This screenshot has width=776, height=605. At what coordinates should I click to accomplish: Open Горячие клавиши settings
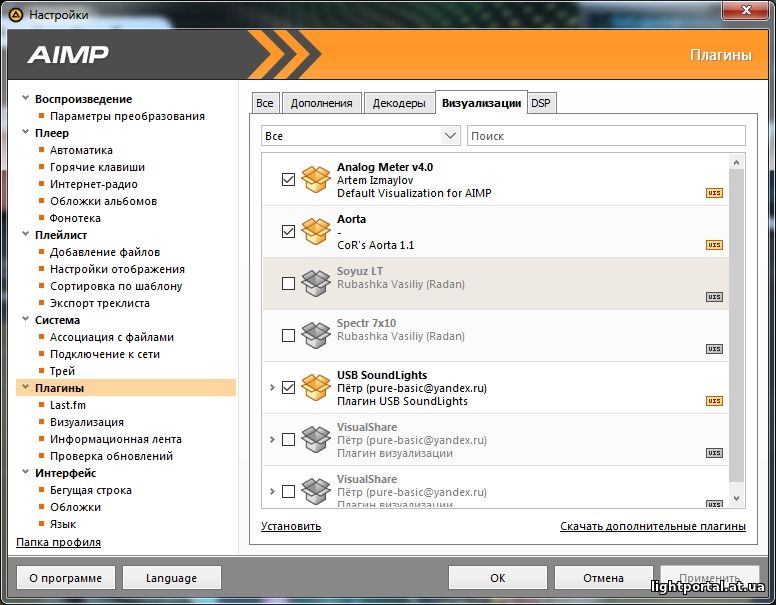[97, 167]
